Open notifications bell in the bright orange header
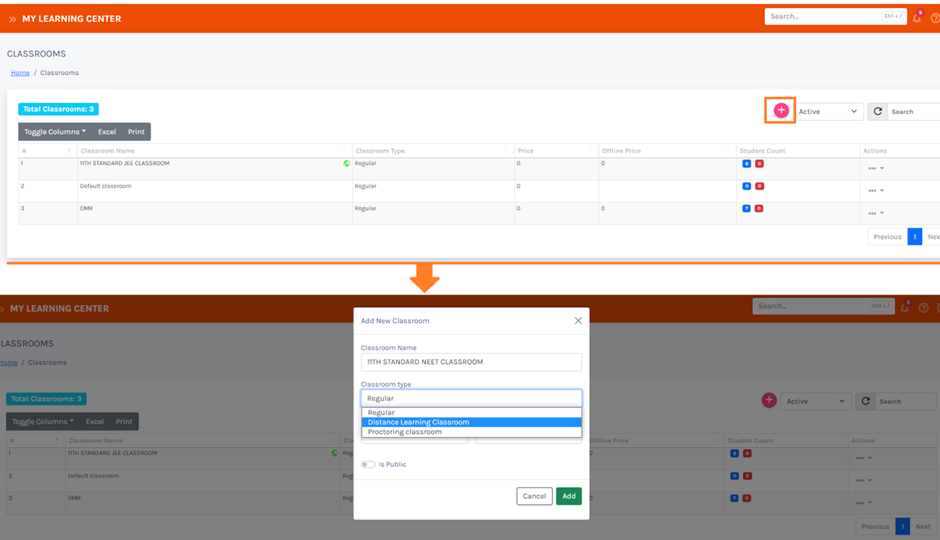 tap(917, 17)
